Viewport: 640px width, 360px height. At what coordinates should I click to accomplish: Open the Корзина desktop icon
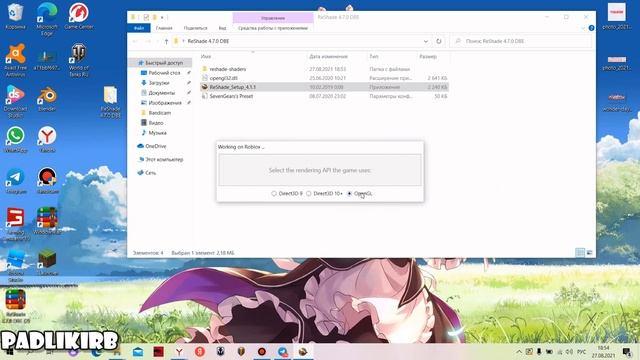[x=15, y=17]
